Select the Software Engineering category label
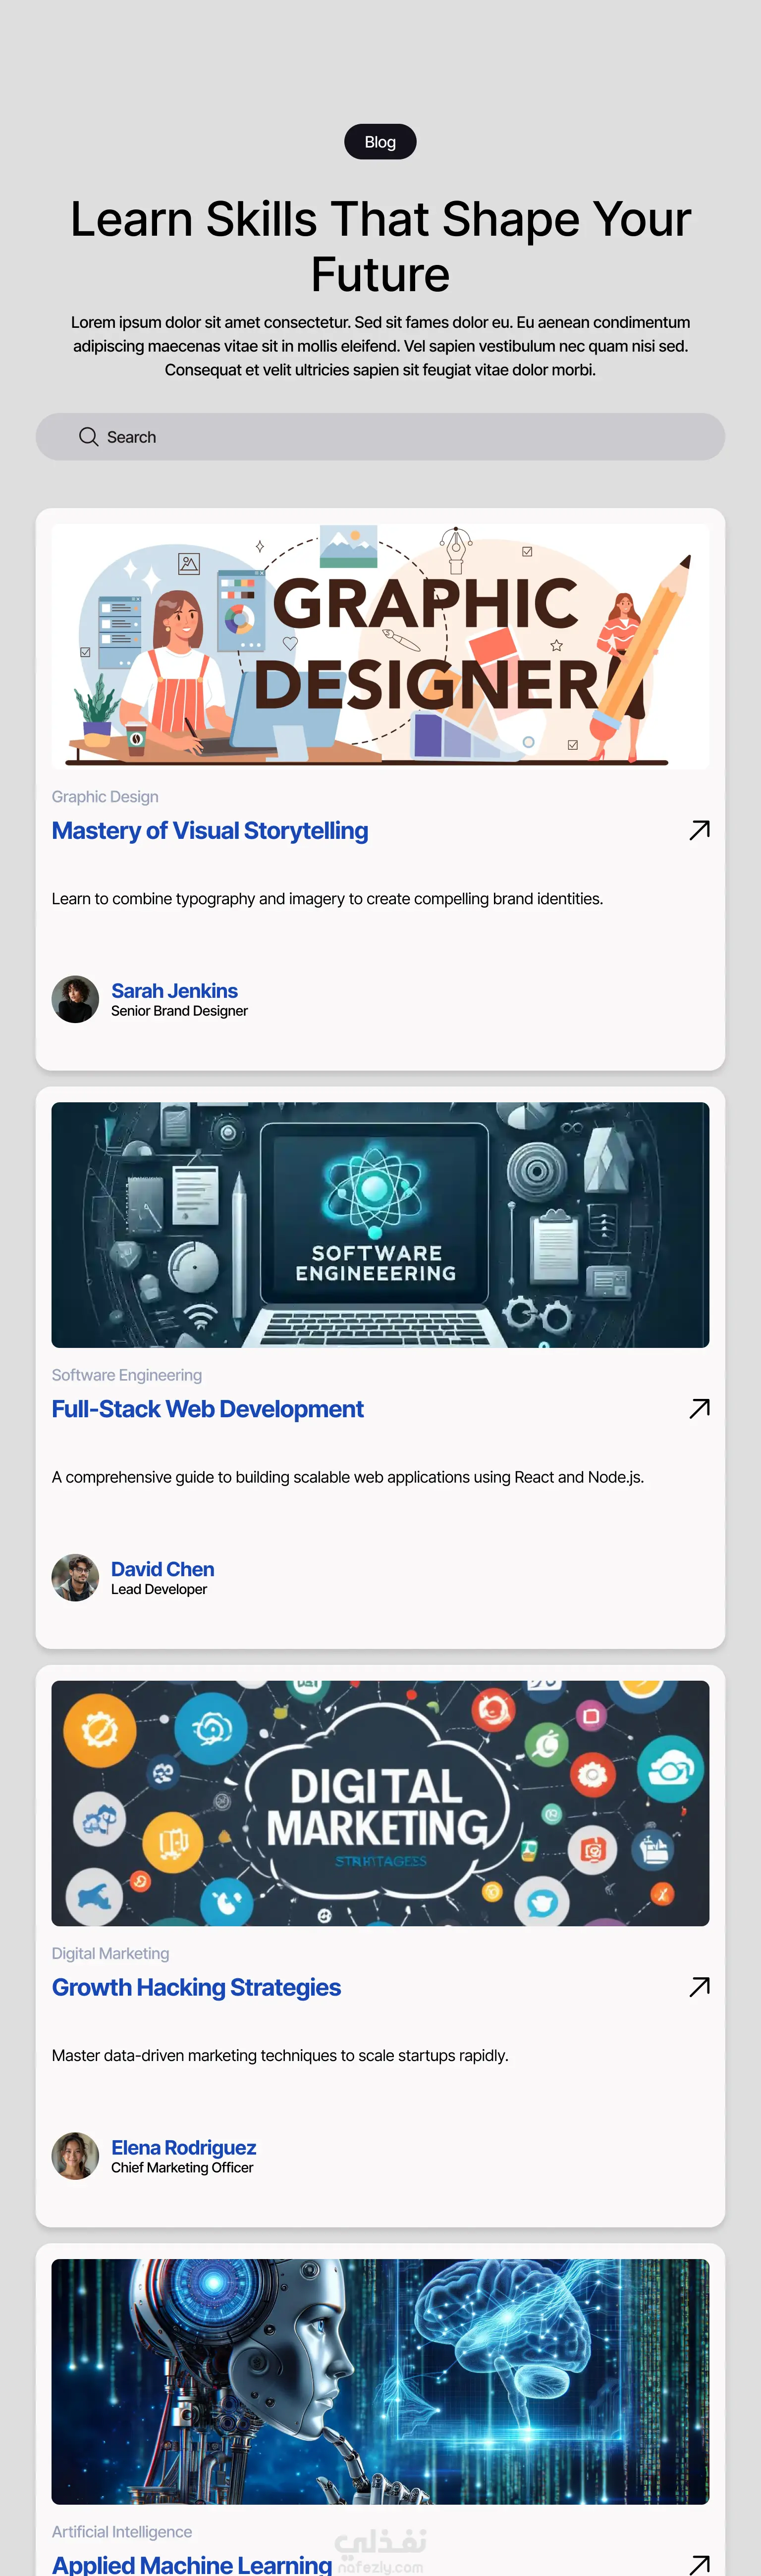This screenshot has width=761, height=2576. (127, 1375)
